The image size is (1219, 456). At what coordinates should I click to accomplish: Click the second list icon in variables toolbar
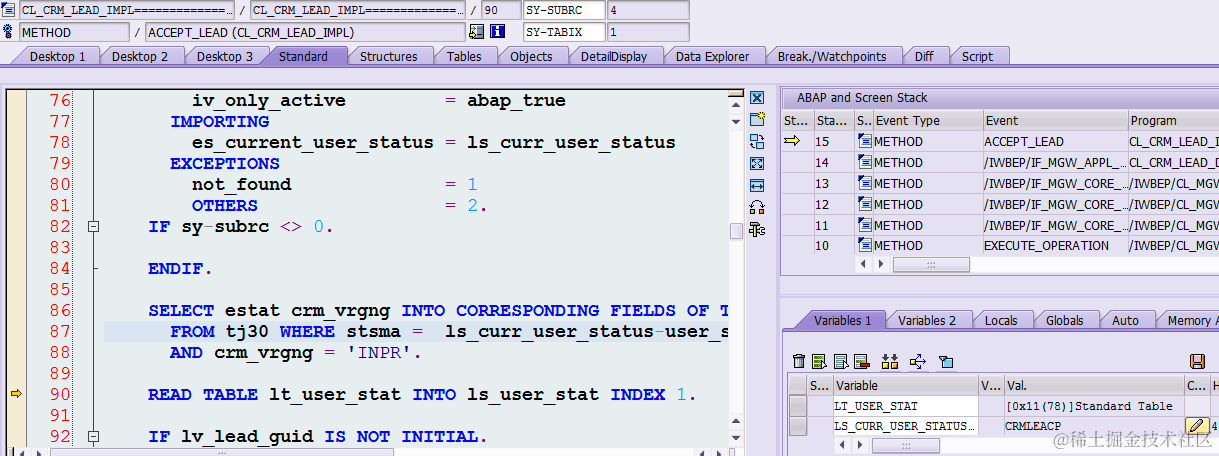[x=840, y=361]
